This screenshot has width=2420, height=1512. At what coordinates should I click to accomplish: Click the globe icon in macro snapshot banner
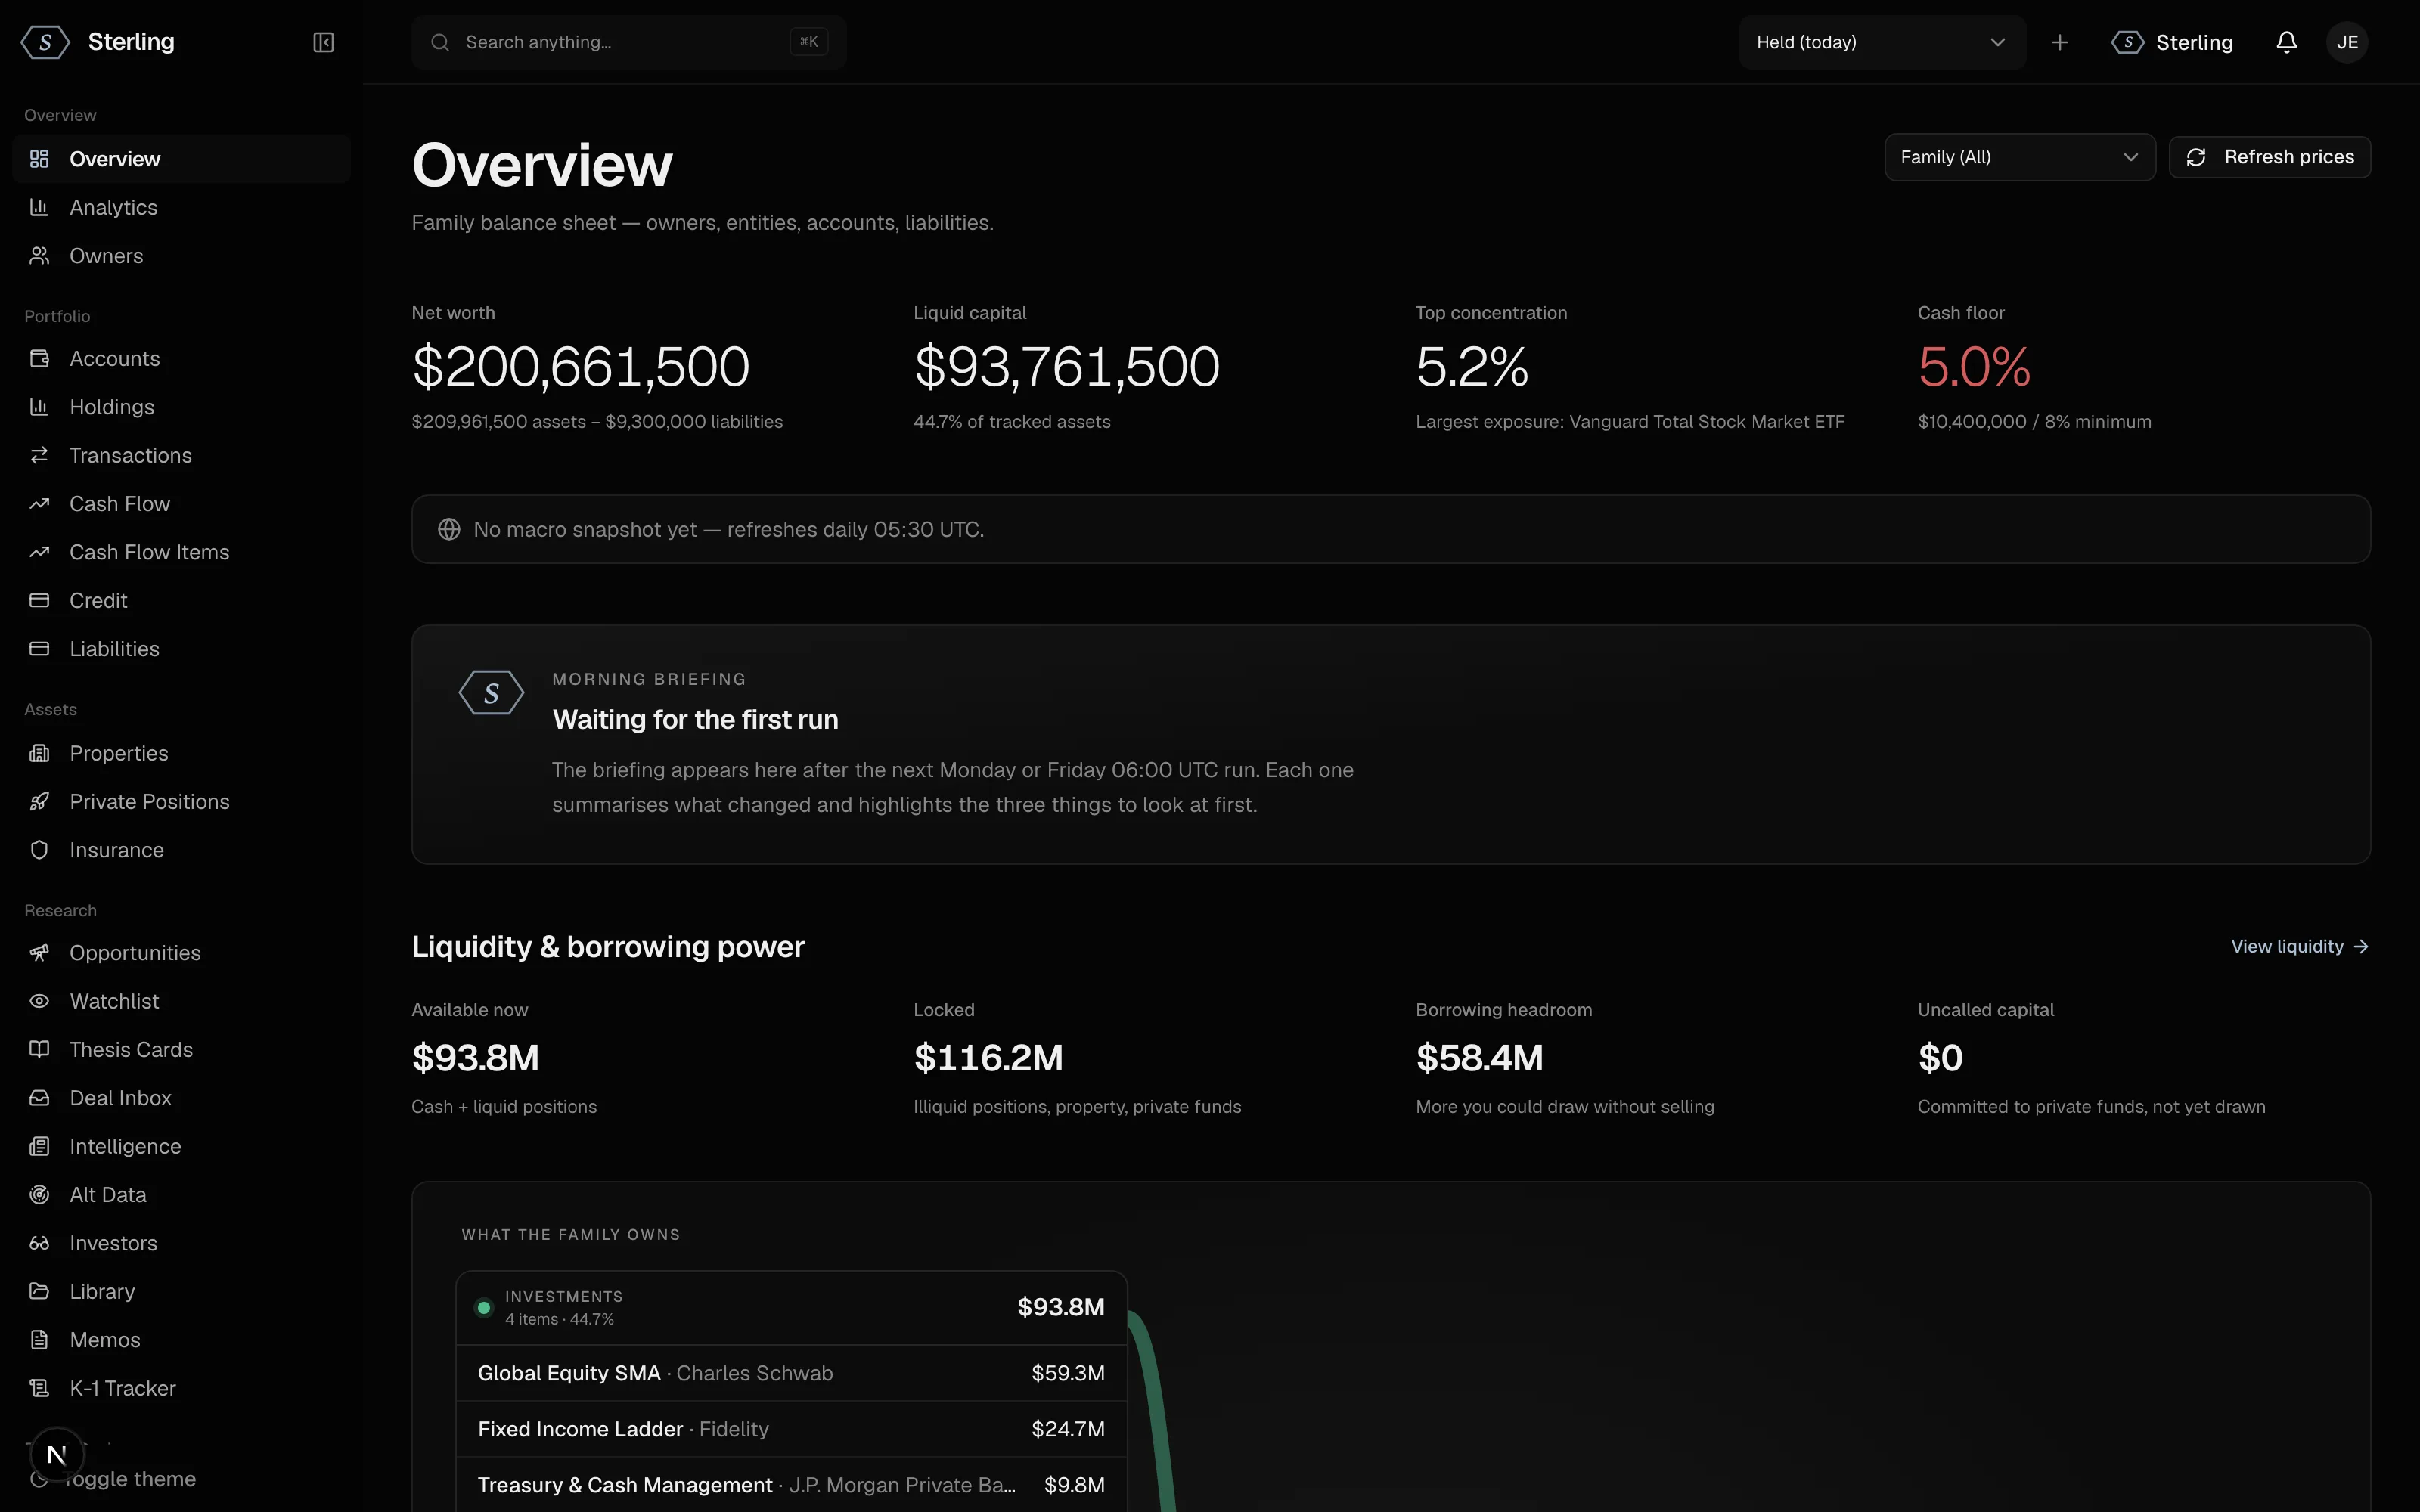point(449,529)
